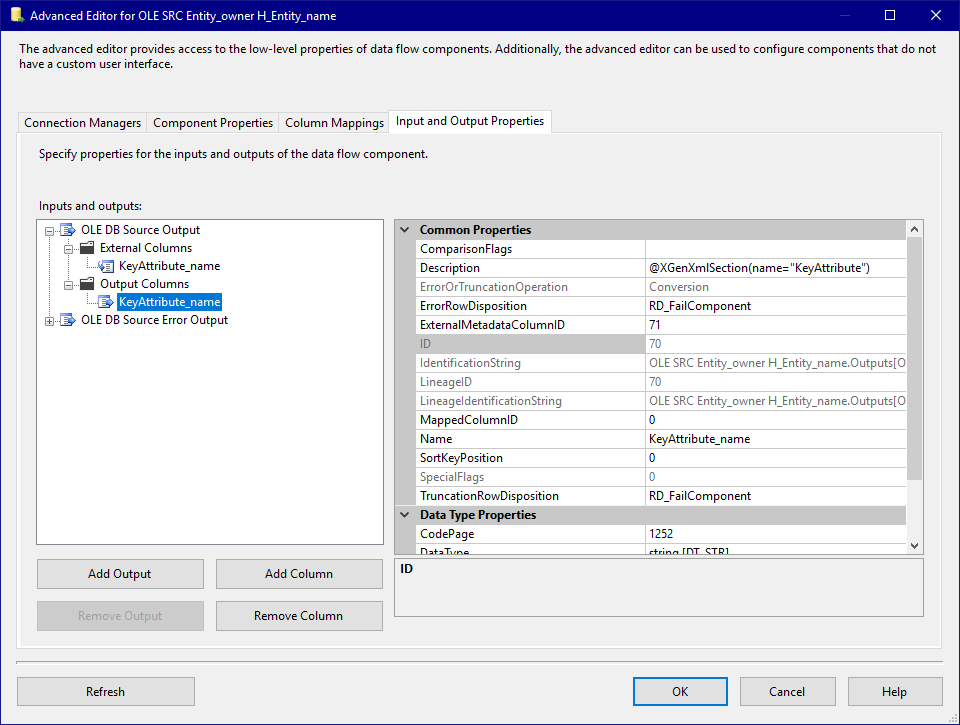Collapse the Output Columns folder
Screen dimensions: 960x725
click(68, 285)
